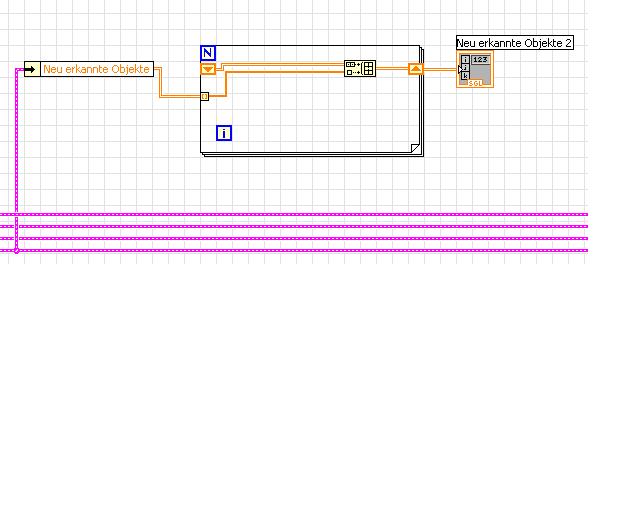Click the auto-indexing input tunnel of the loop
640x512 pixels.
coord(205,96)
